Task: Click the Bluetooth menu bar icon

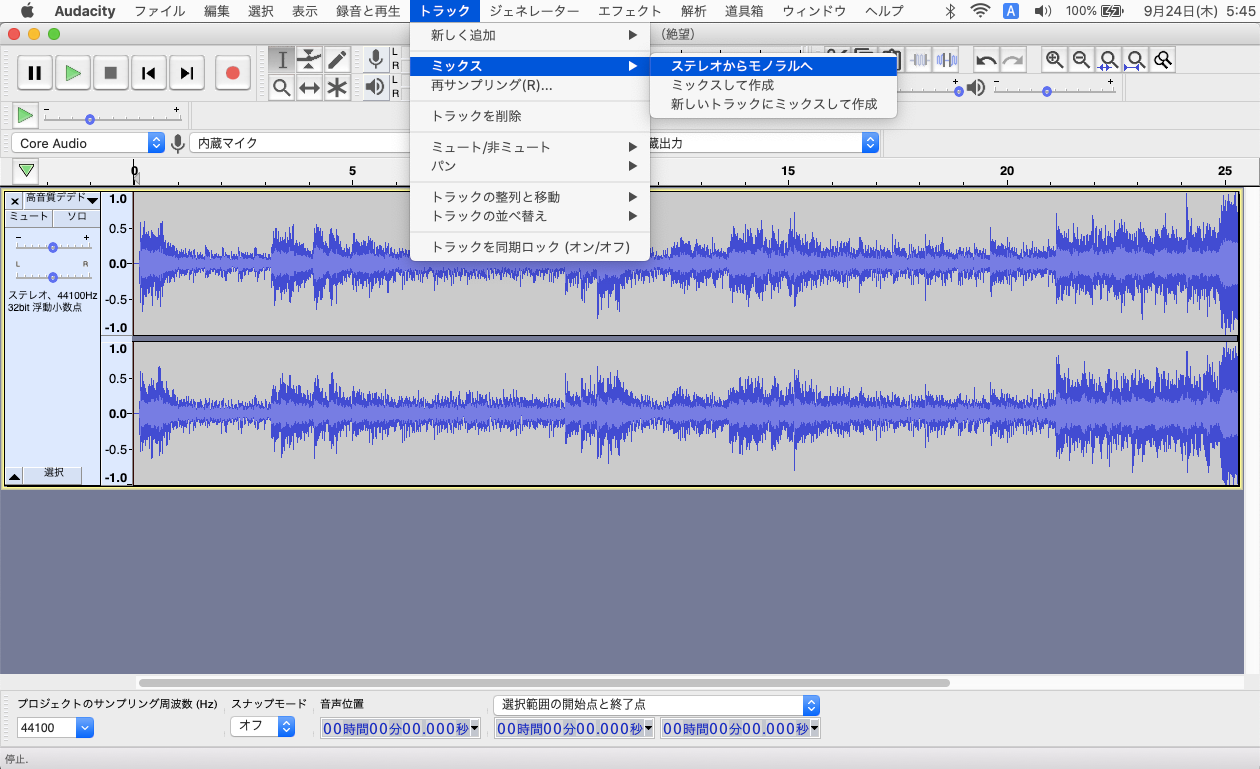Action: point(950,11)
